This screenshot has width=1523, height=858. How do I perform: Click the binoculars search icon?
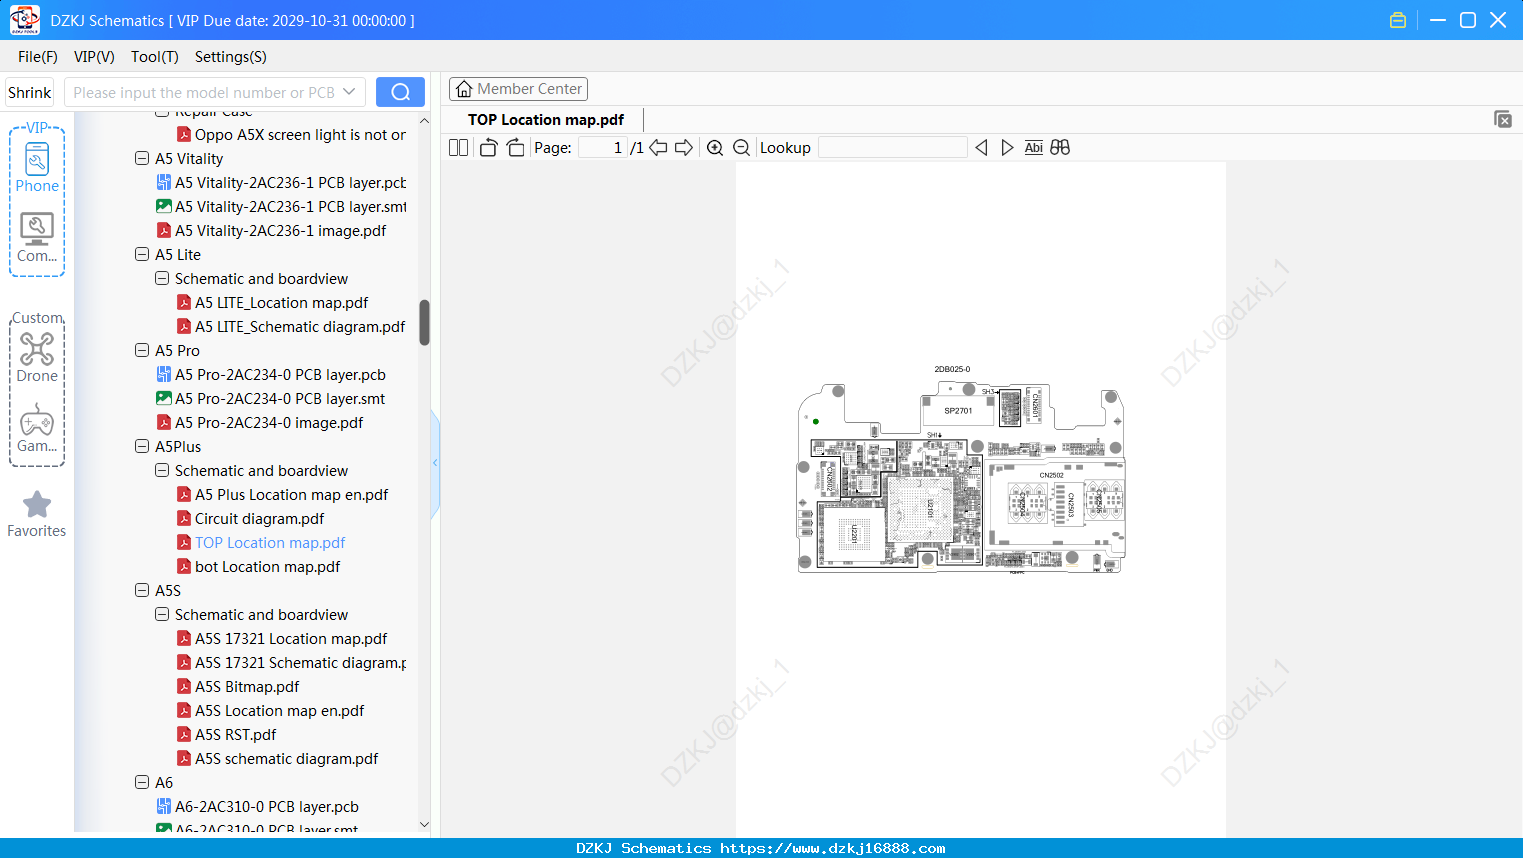[x=1060, y=148]
